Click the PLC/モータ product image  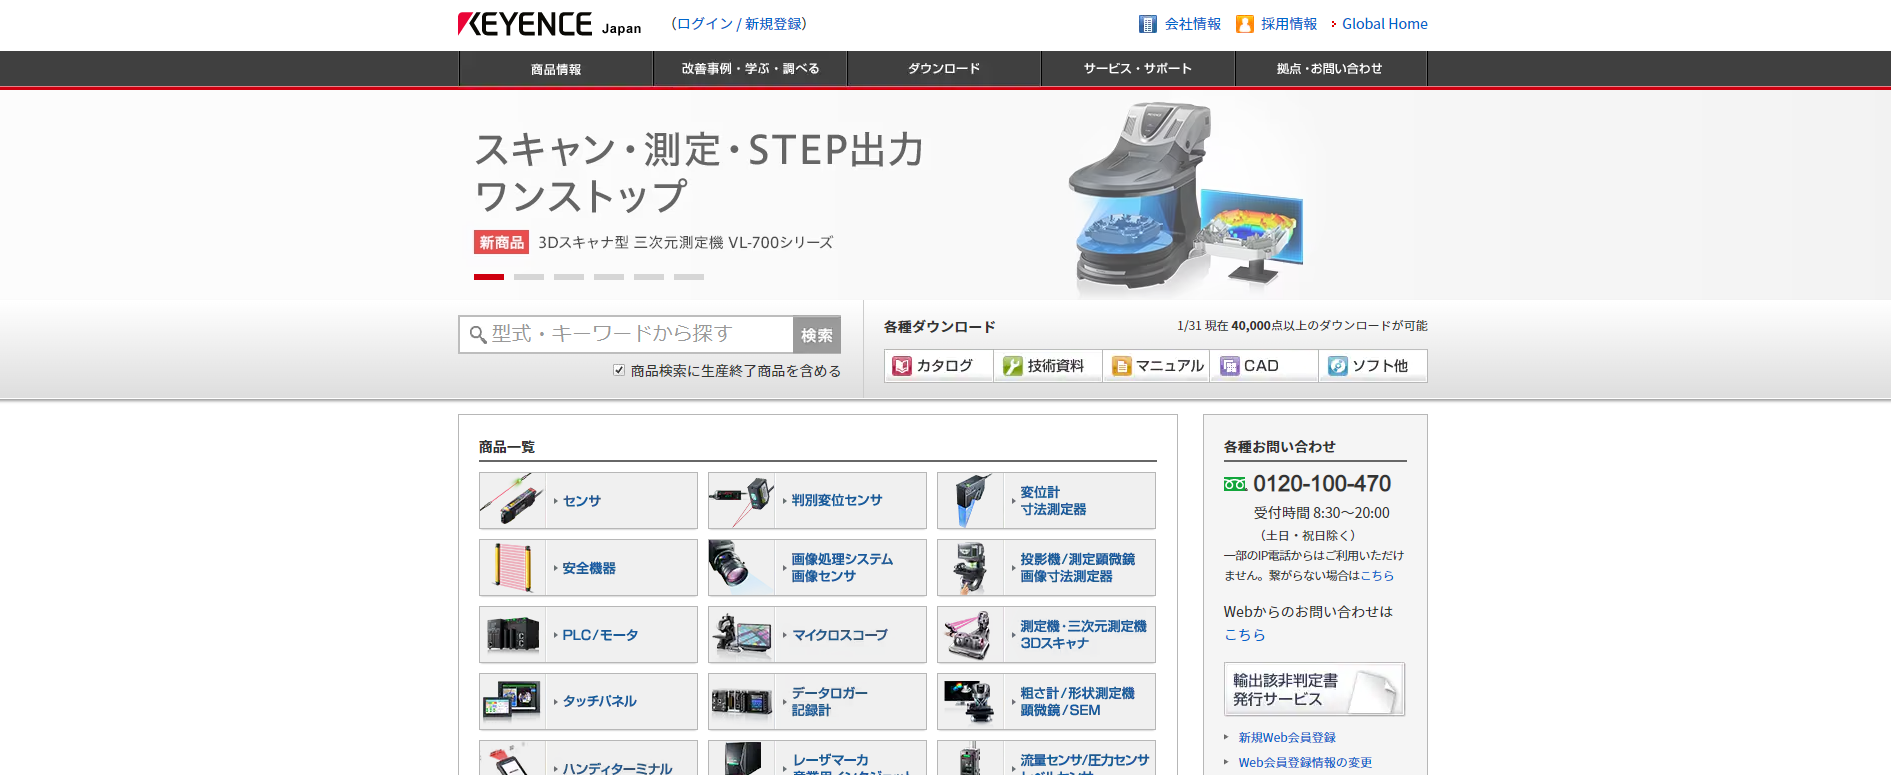(x=513, y=634)
